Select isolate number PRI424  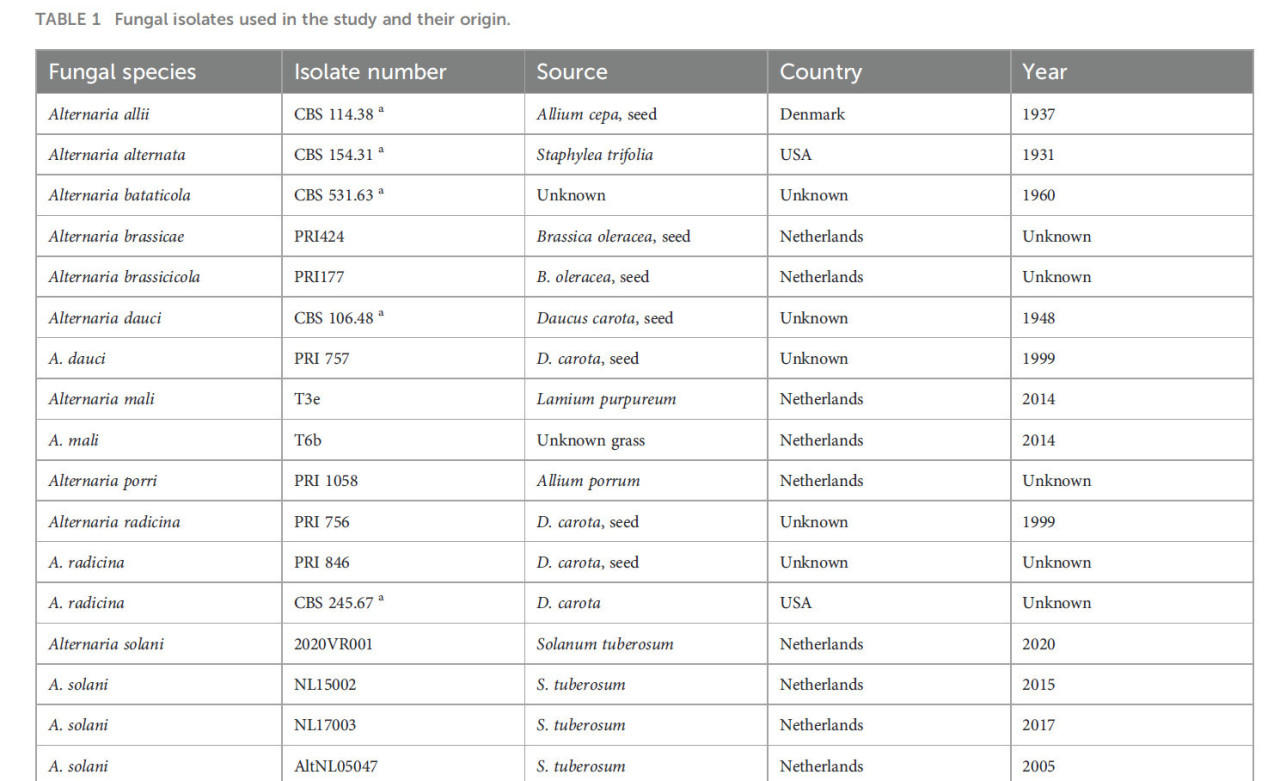319,237
